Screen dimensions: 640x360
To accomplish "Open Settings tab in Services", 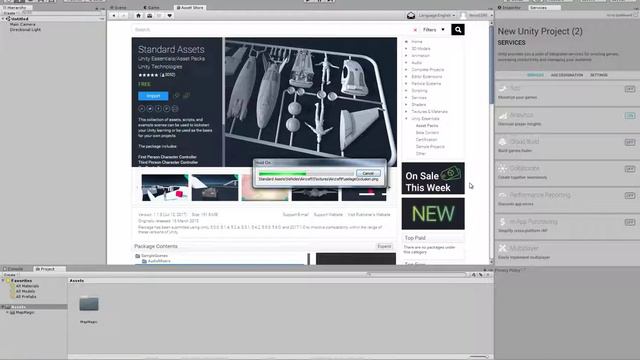I will point(599,75).
